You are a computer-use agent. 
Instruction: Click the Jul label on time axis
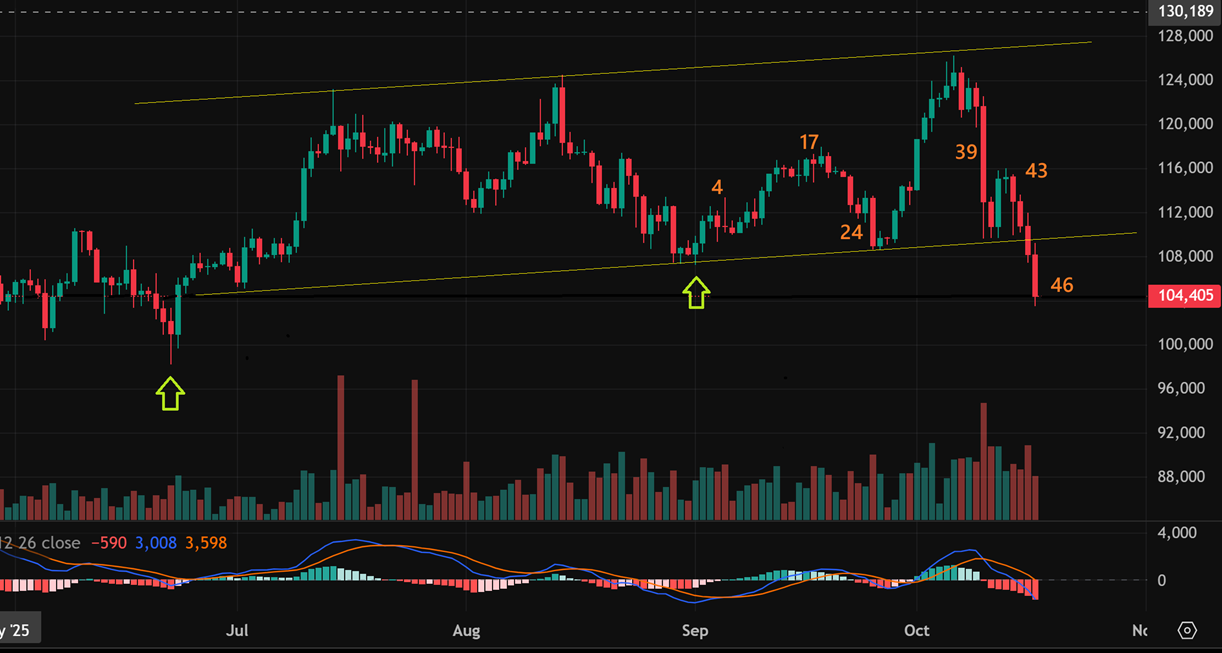pos(237,631)
